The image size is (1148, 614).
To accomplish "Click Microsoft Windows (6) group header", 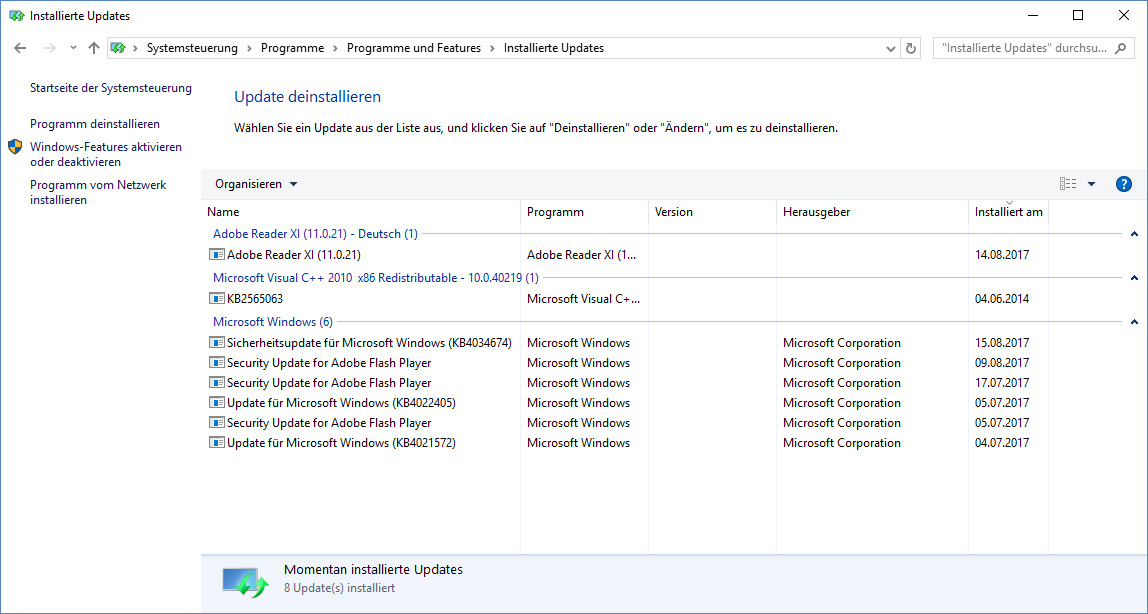I will tap(272, 322).
